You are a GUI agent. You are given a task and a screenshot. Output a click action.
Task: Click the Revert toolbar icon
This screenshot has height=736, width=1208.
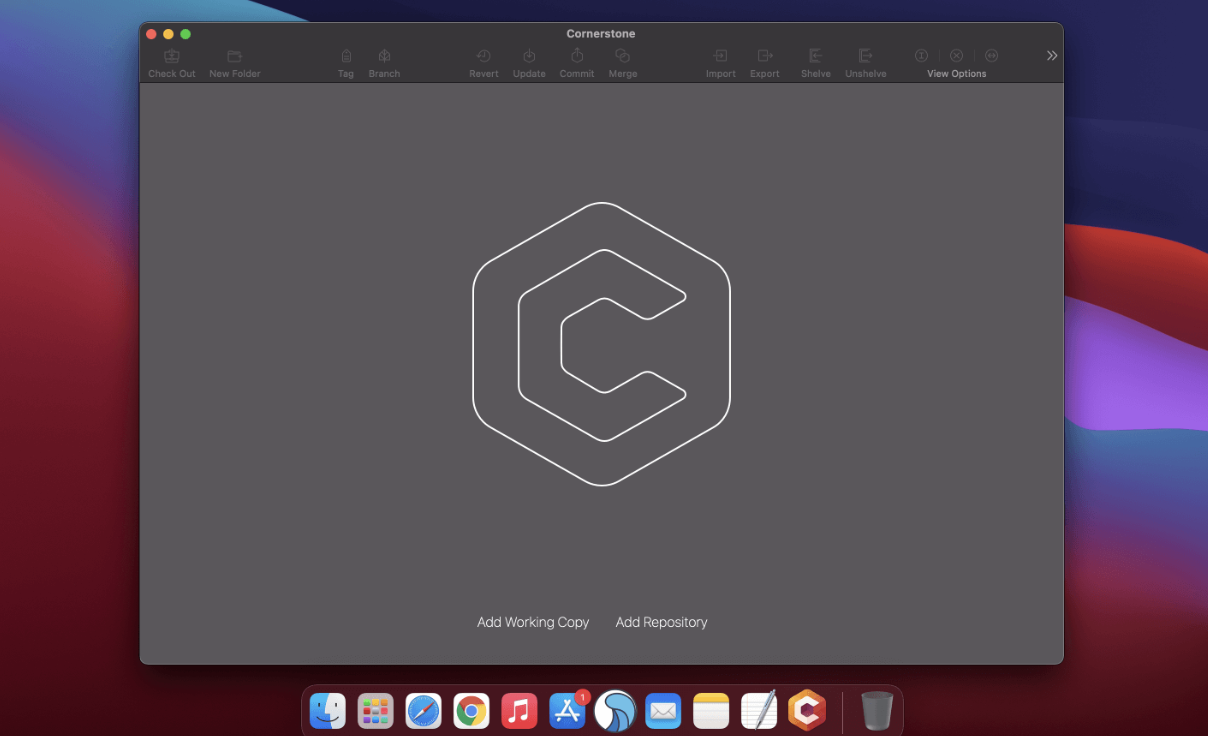pos(483,57)
